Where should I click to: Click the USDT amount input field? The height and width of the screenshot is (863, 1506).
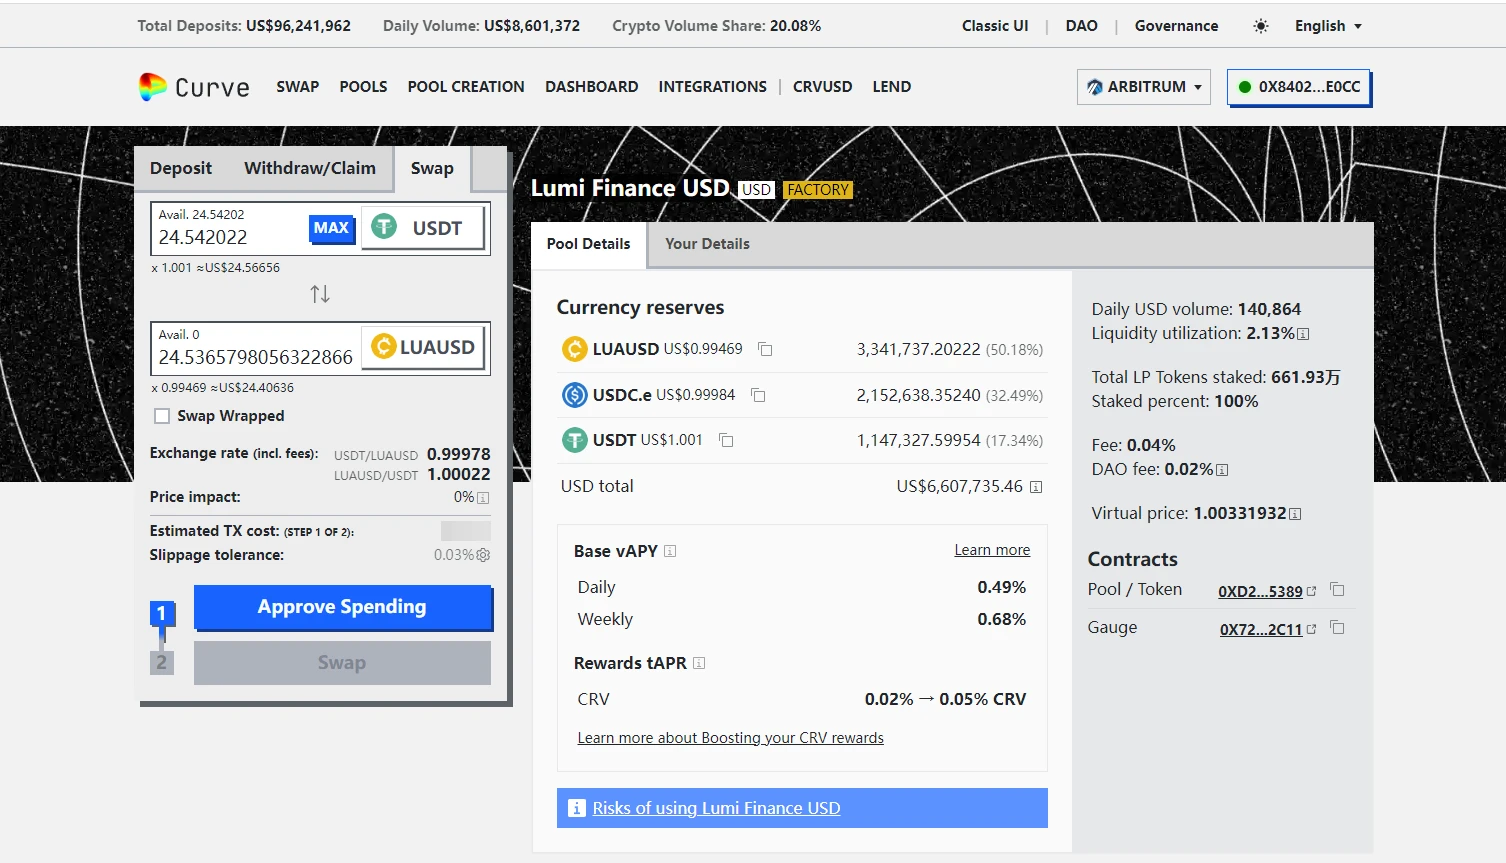[230, 237]
